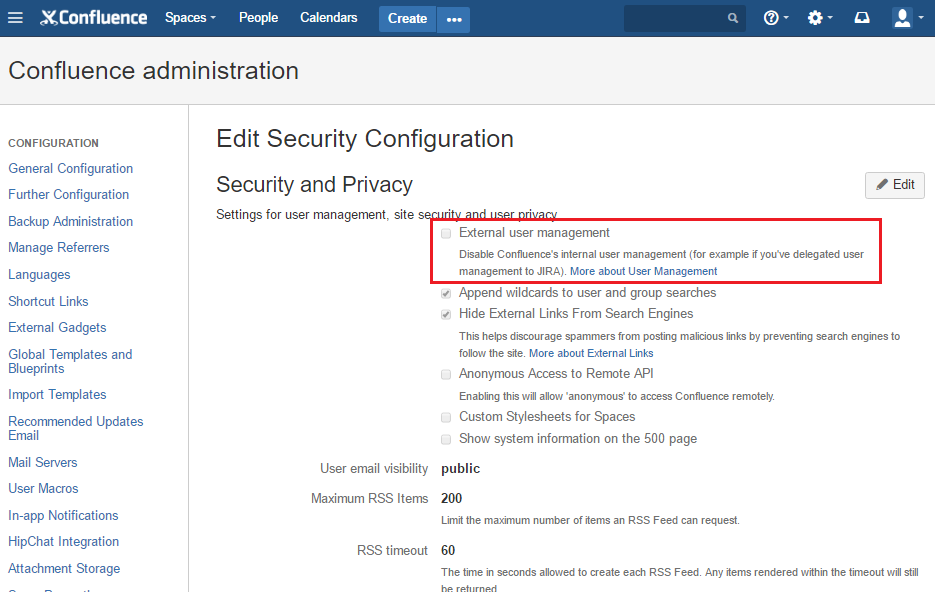
Task: Open More about User Management link
Action: tap(643, 271)
